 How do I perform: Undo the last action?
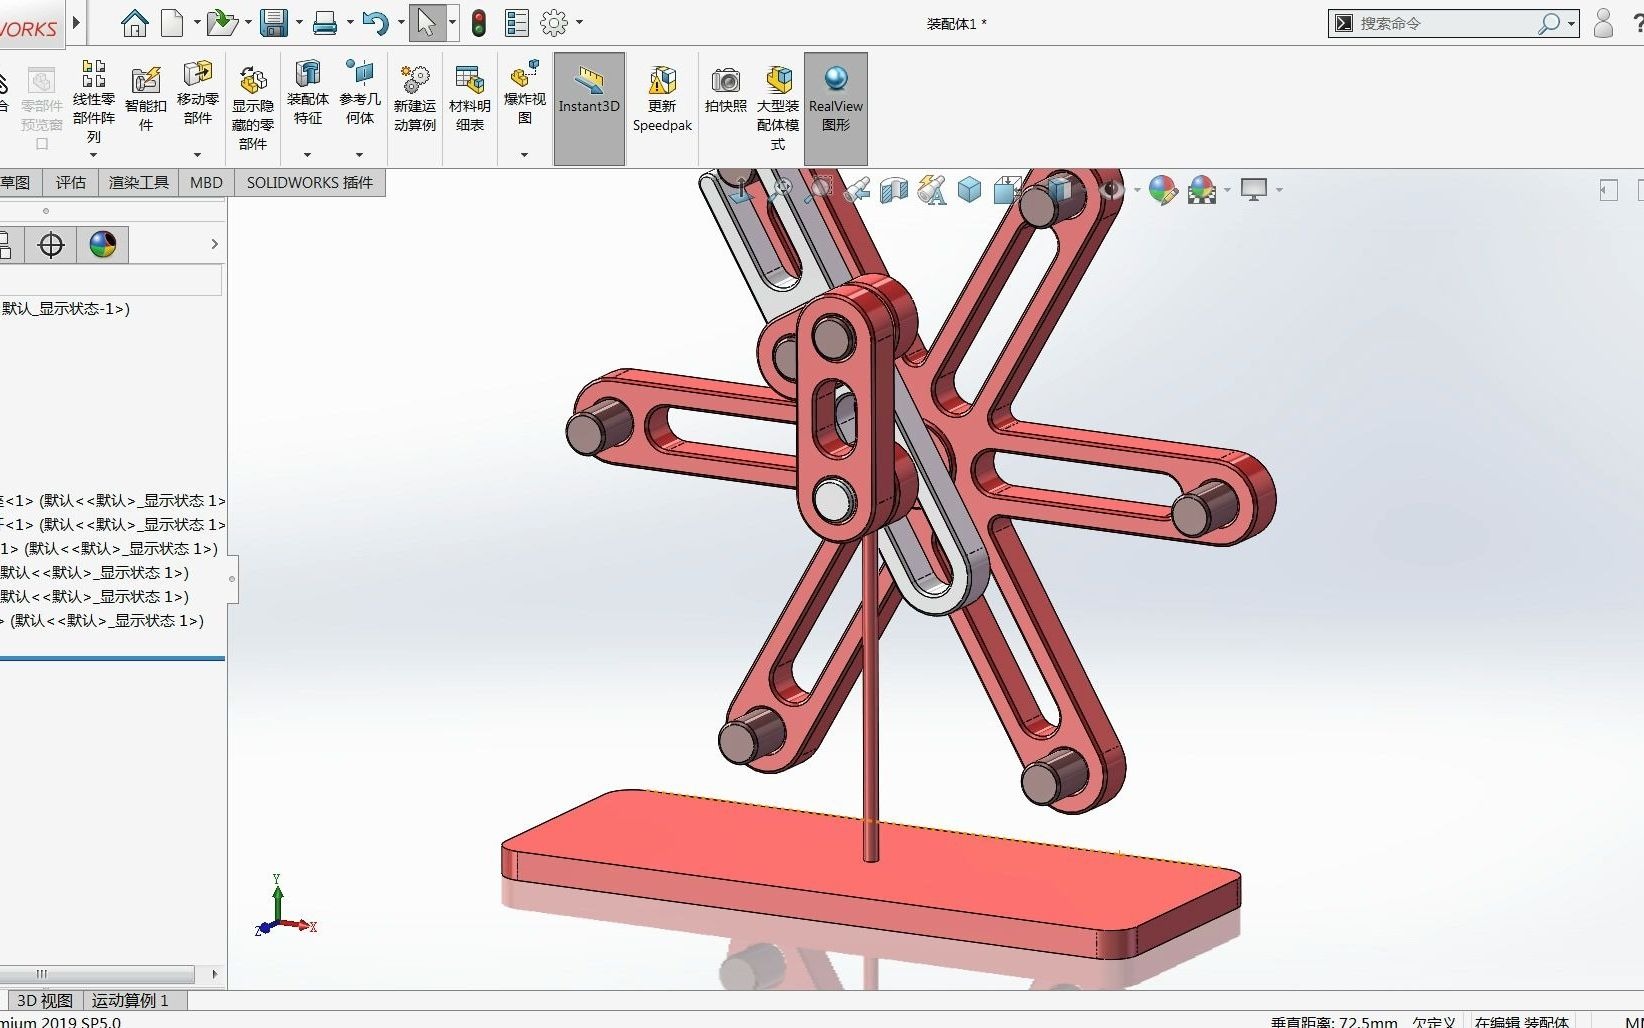tap(376, 22)
